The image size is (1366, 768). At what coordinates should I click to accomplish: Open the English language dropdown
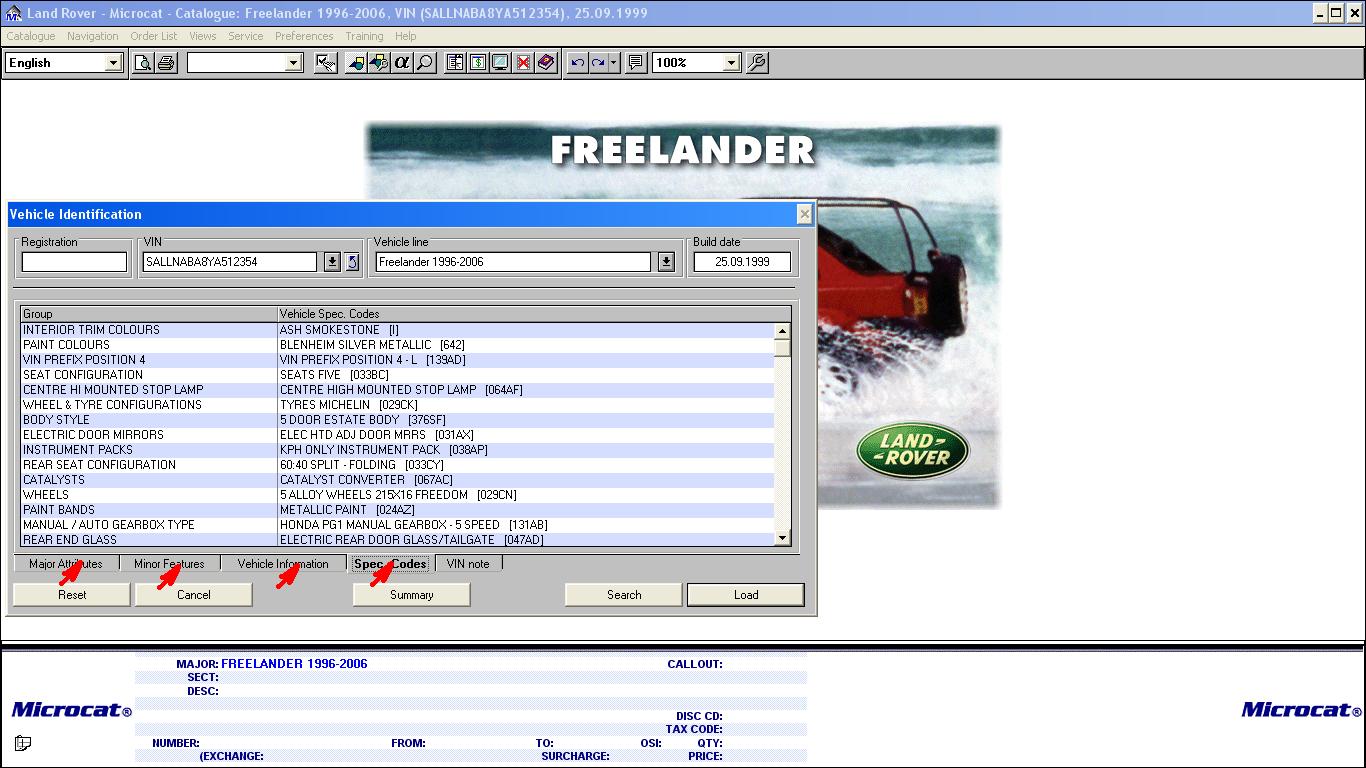pos(113,63)
